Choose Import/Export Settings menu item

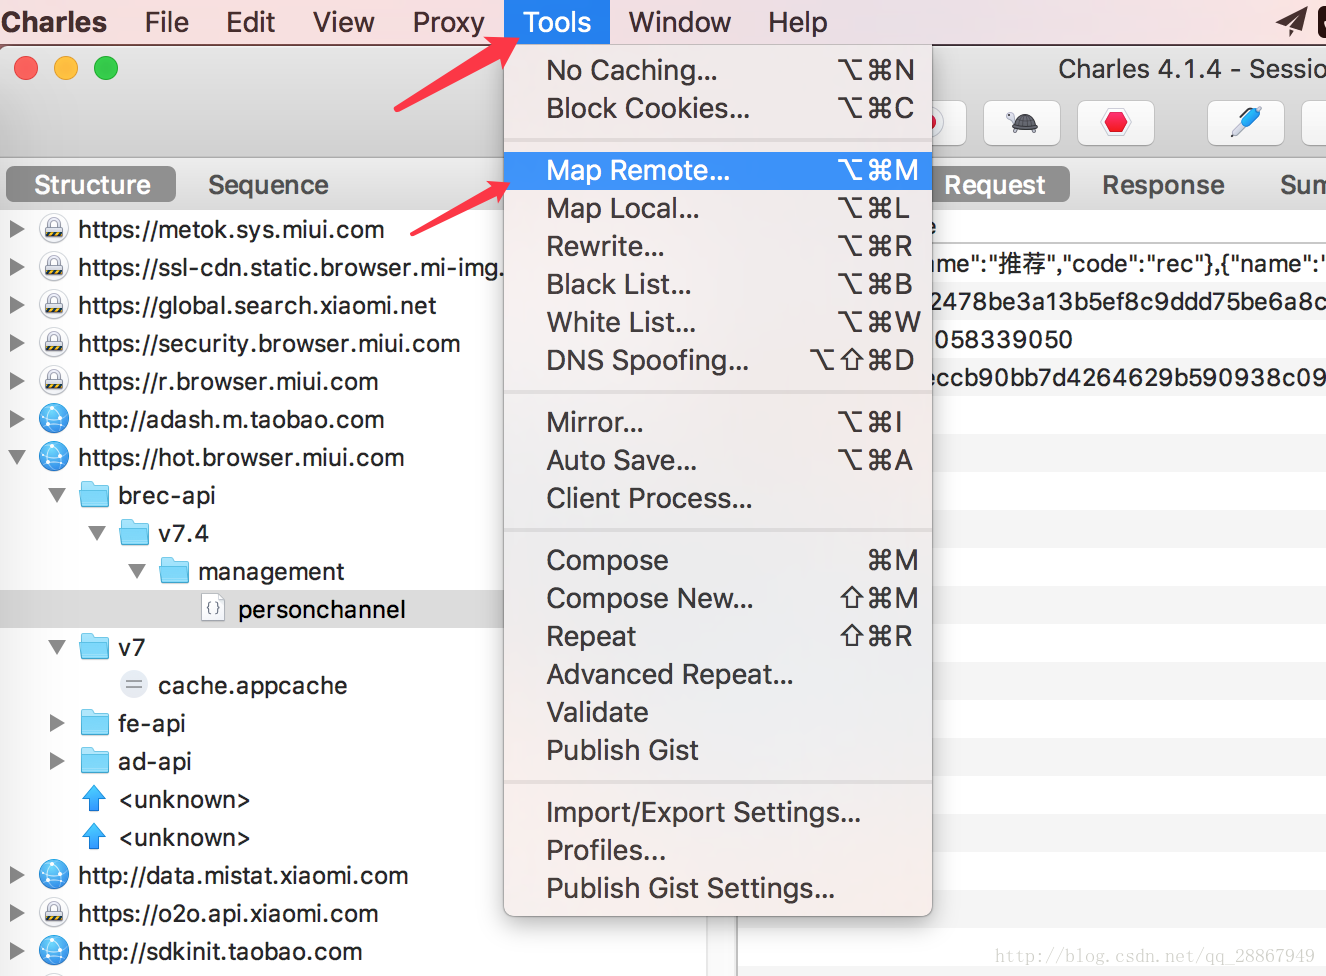coord(718,813)
